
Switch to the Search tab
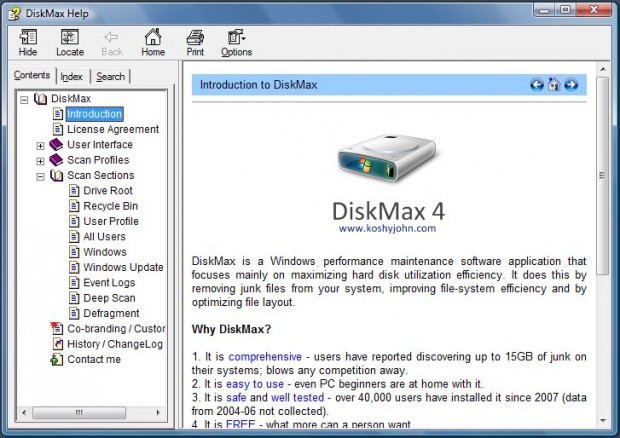[110, 77]
